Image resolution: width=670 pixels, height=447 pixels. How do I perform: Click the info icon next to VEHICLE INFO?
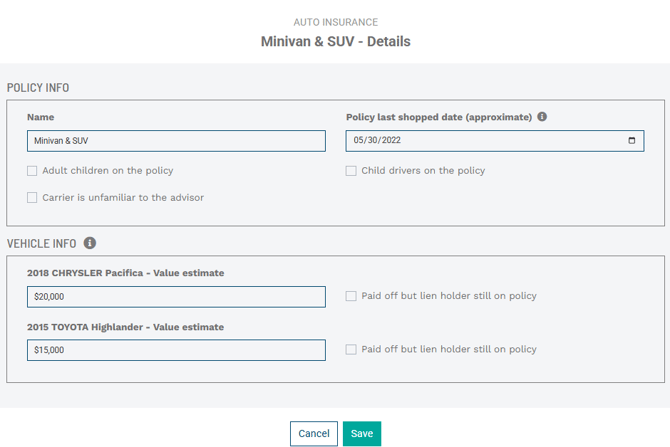pos(90,243)
